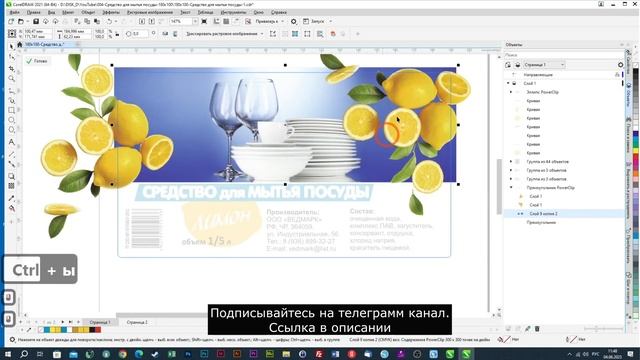Open Chrome from the taskbar
Screen dimensions: 640x360
122,354
